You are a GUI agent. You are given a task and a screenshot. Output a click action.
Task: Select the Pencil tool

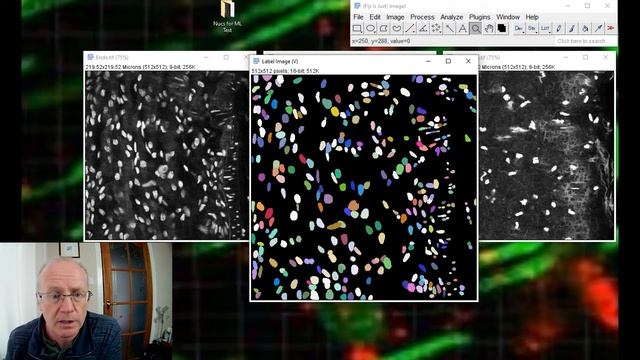(558, 28)
